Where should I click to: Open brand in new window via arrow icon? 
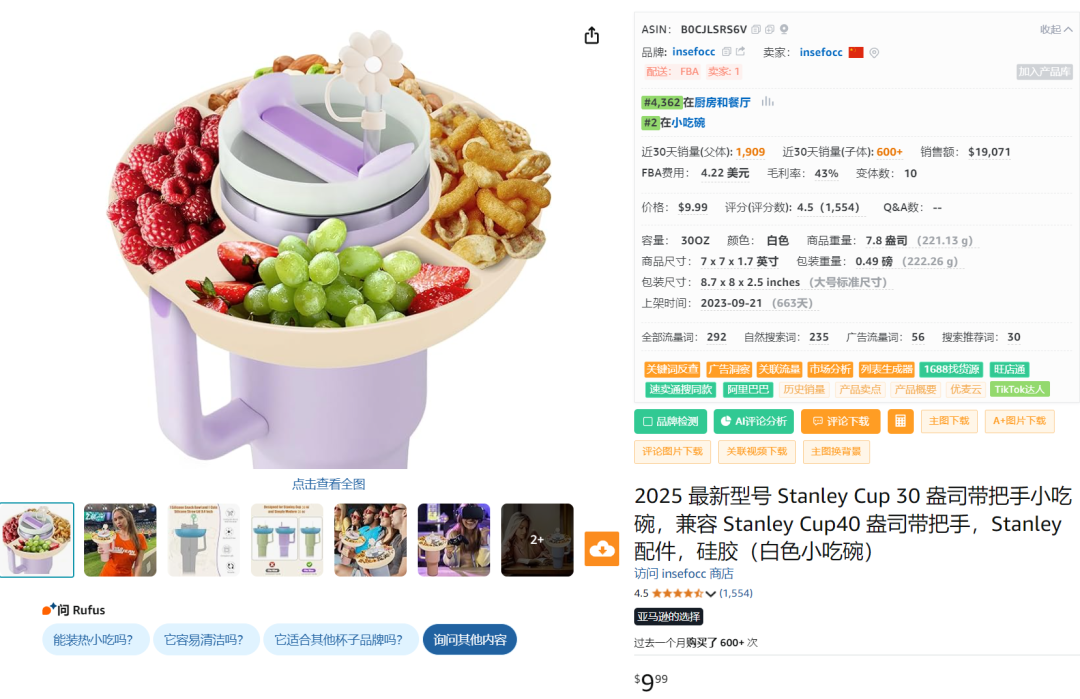click(x=740, y=52)
